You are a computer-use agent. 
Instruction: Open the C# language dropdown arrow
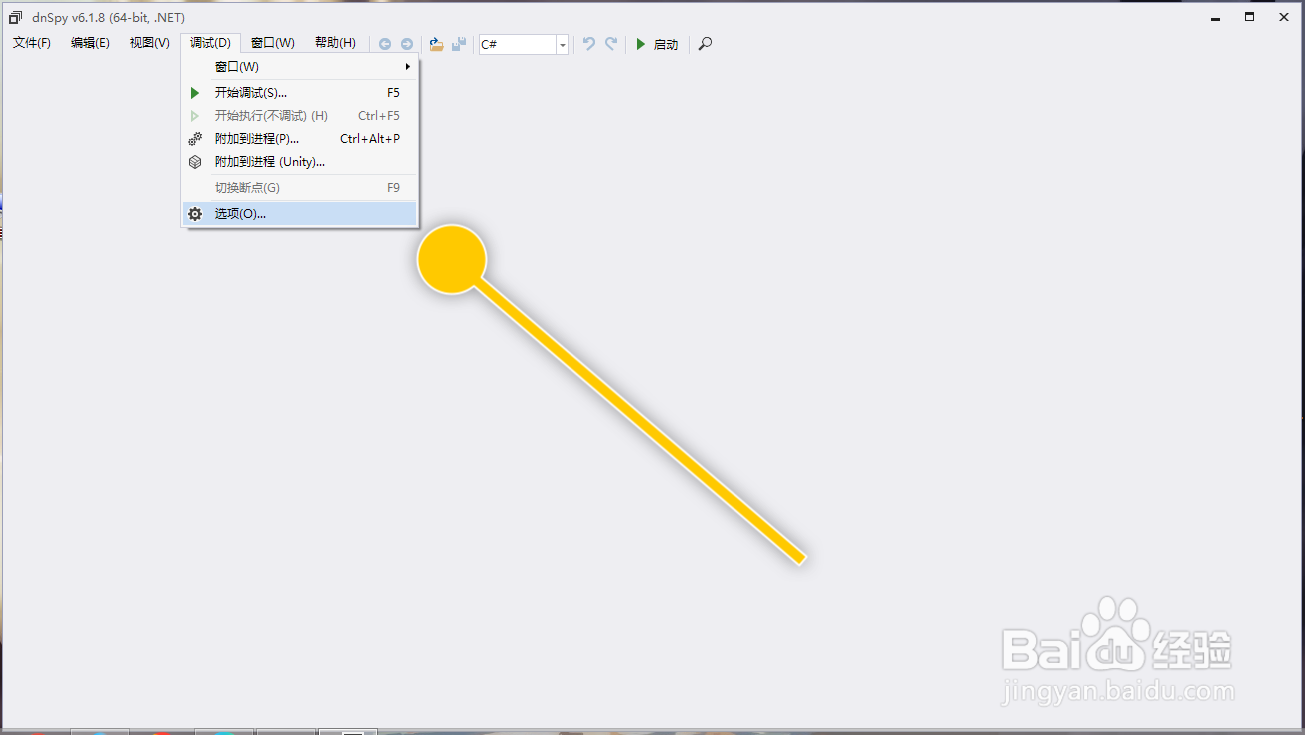click(x=563, y=45)
